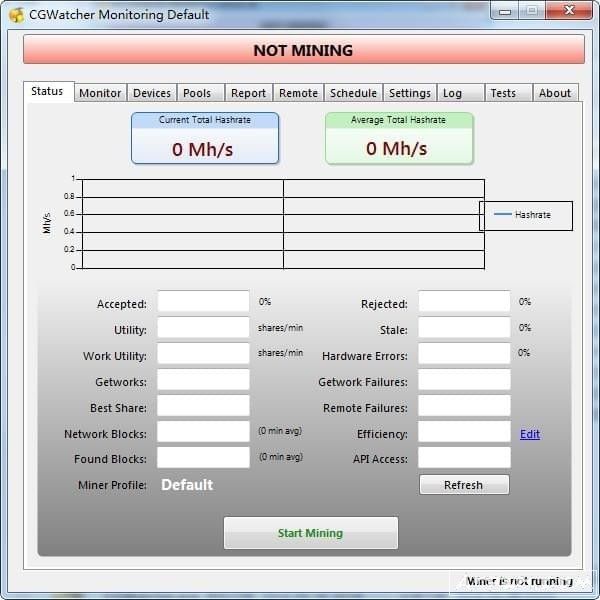Select the Hardware Errors field
The width and height of the screenshot is (600, 600).
pyautogui.click(x=464, y=354)
